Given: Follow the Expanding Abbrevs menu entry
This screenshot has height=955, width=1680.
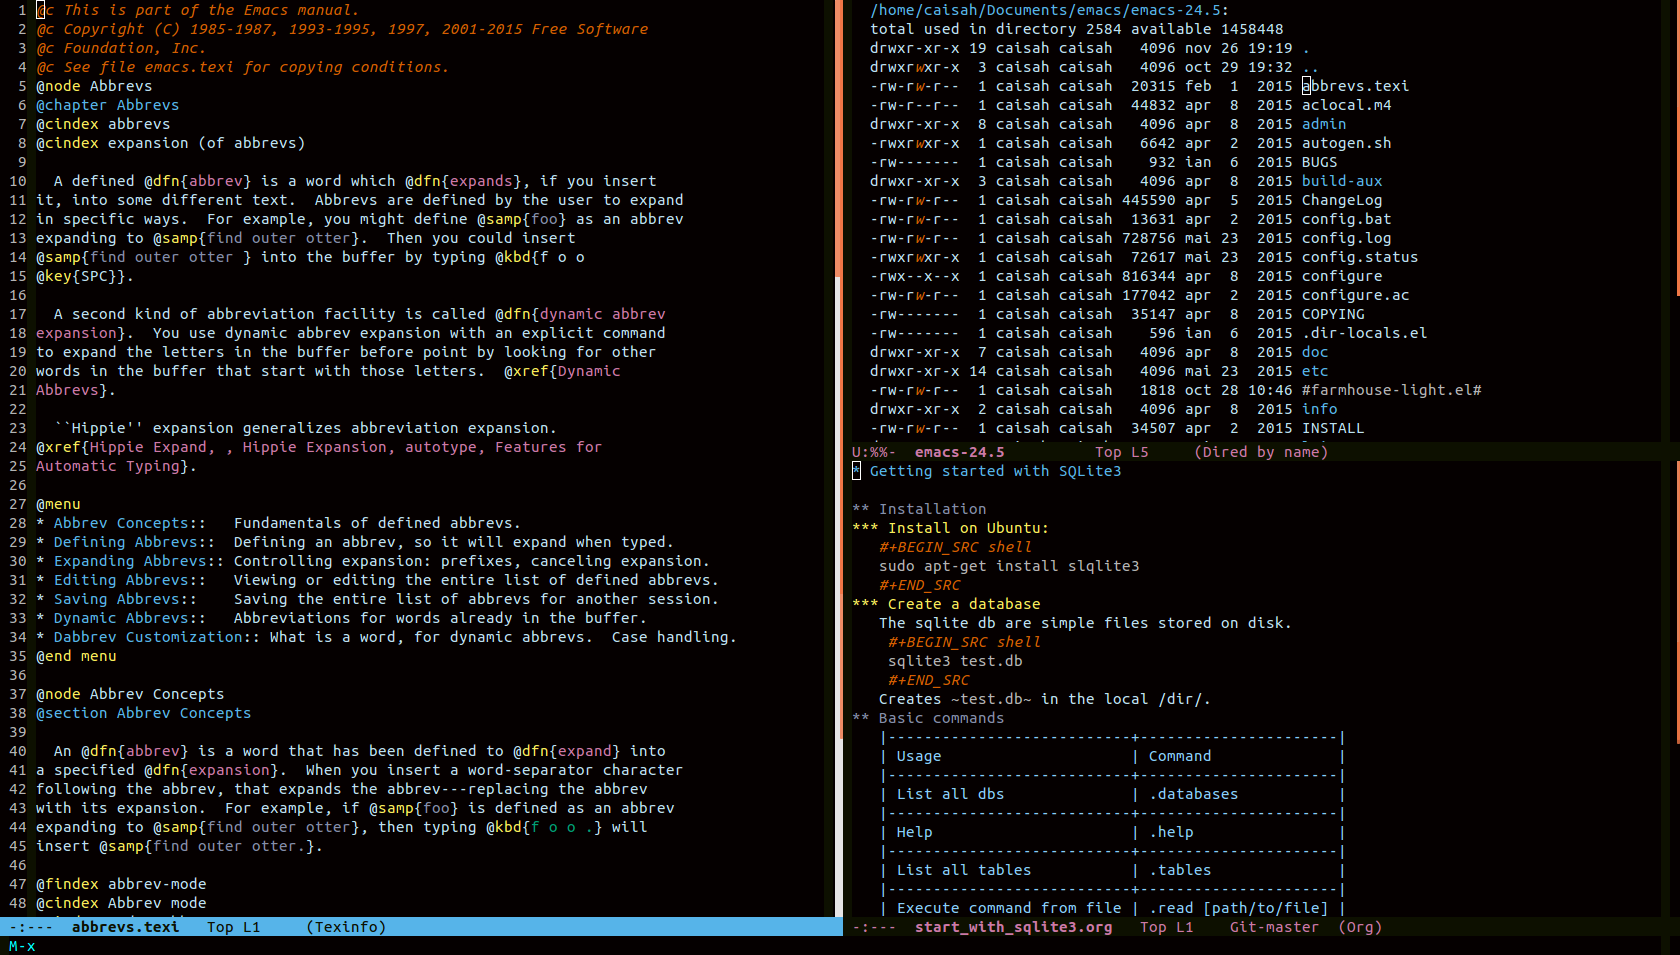Looking at the screenshot, I should (x=130, y=561).
